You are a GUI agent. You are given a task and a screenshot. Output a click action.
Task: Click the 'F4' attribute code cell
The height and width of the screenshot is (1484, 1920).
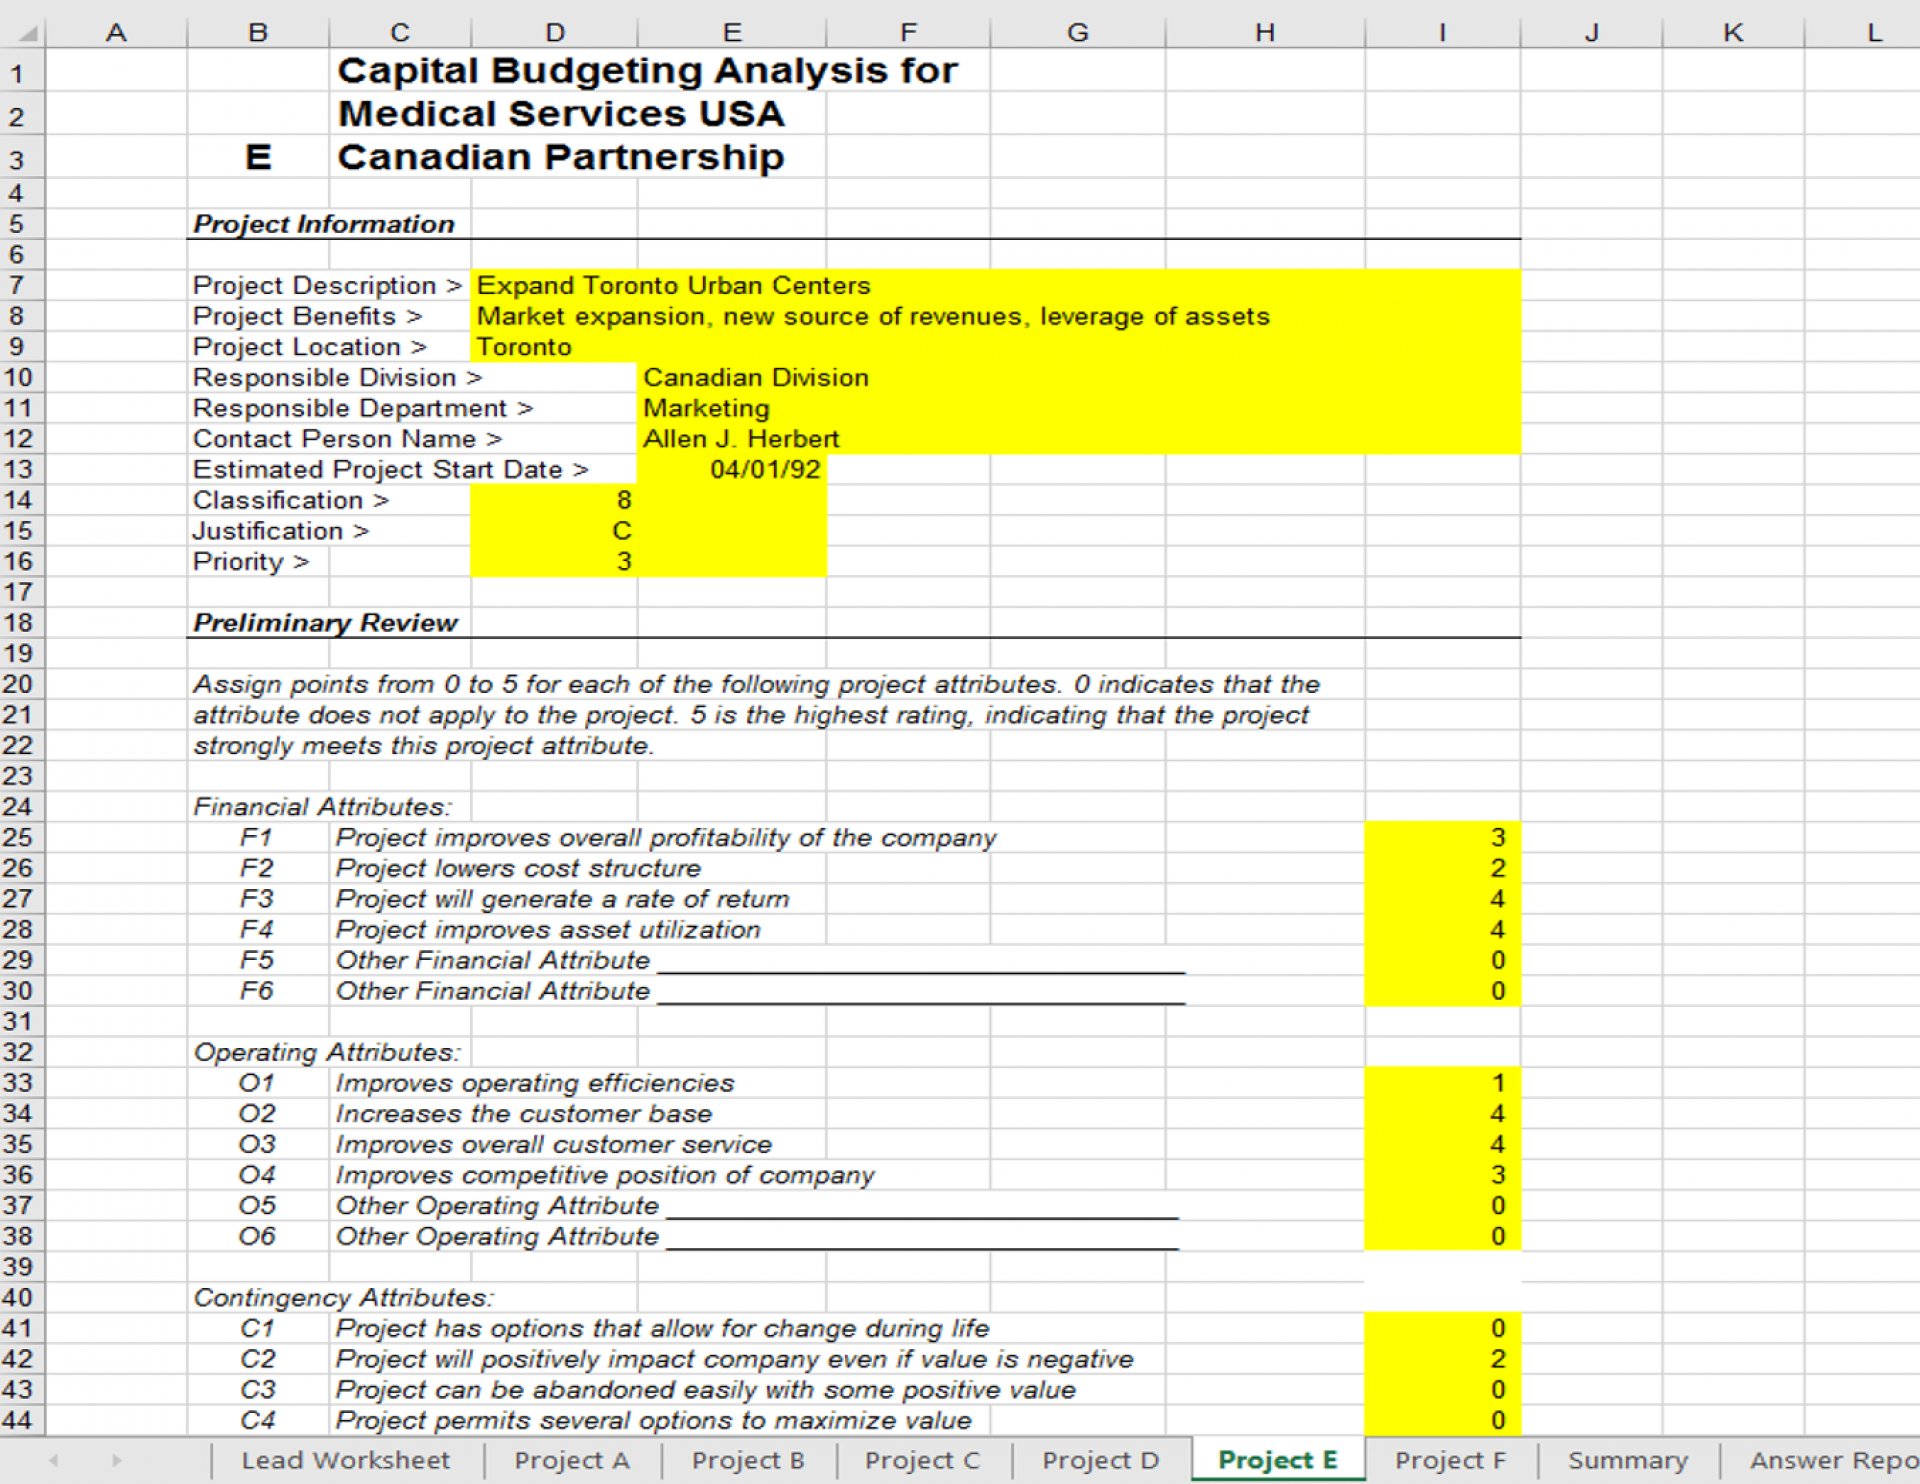click(257, 930)
